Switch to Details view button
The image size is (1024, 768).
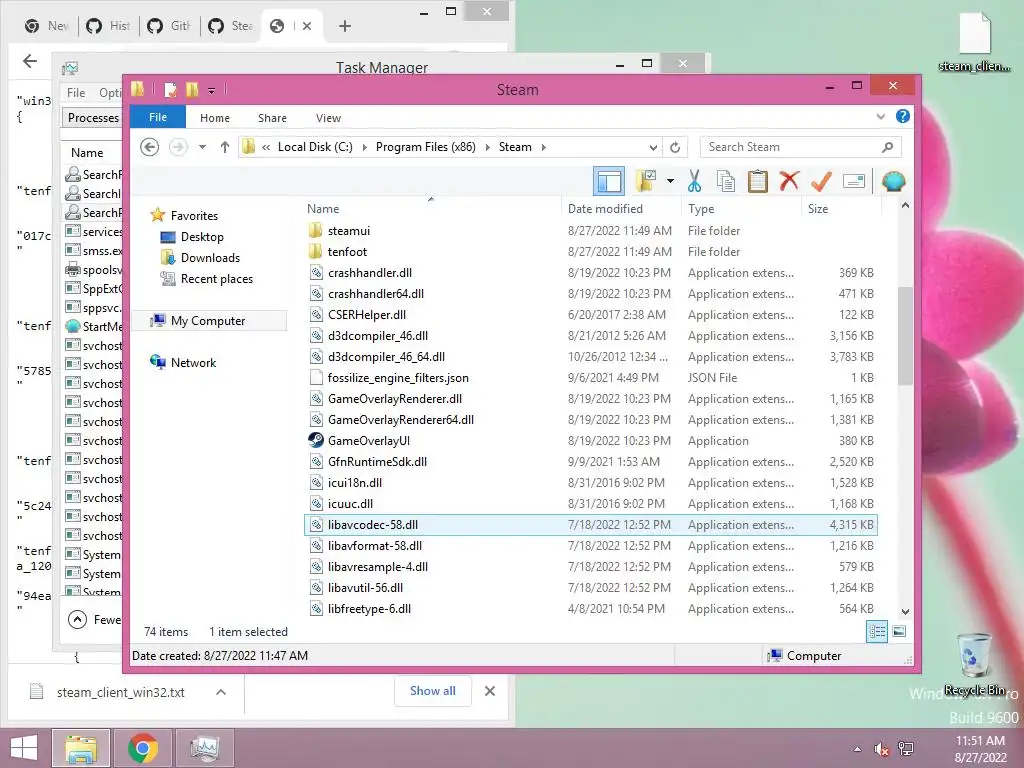[877, 632]
